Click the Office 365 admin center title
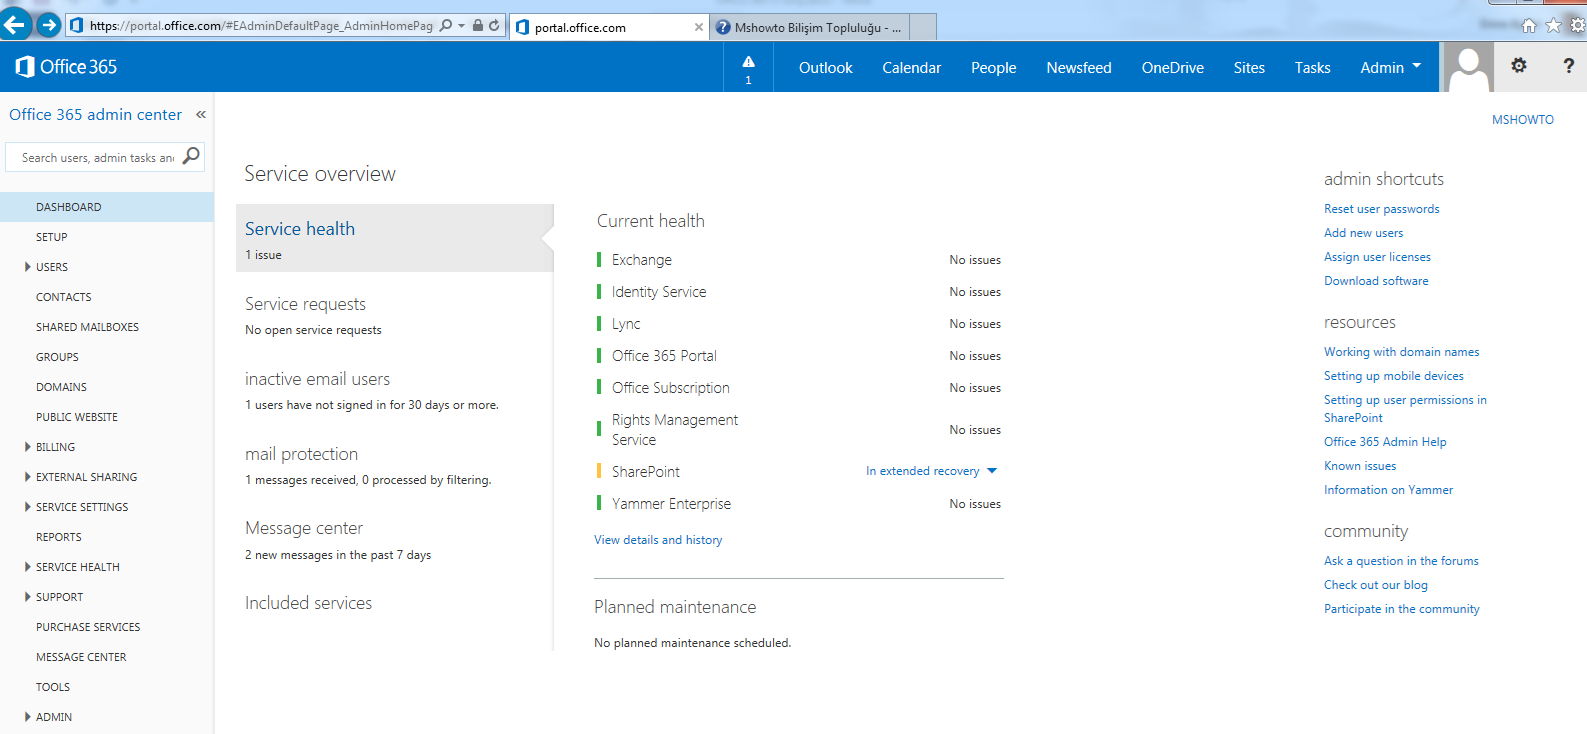The height and width of the screenshot is (734, 1587). point(96,115)
